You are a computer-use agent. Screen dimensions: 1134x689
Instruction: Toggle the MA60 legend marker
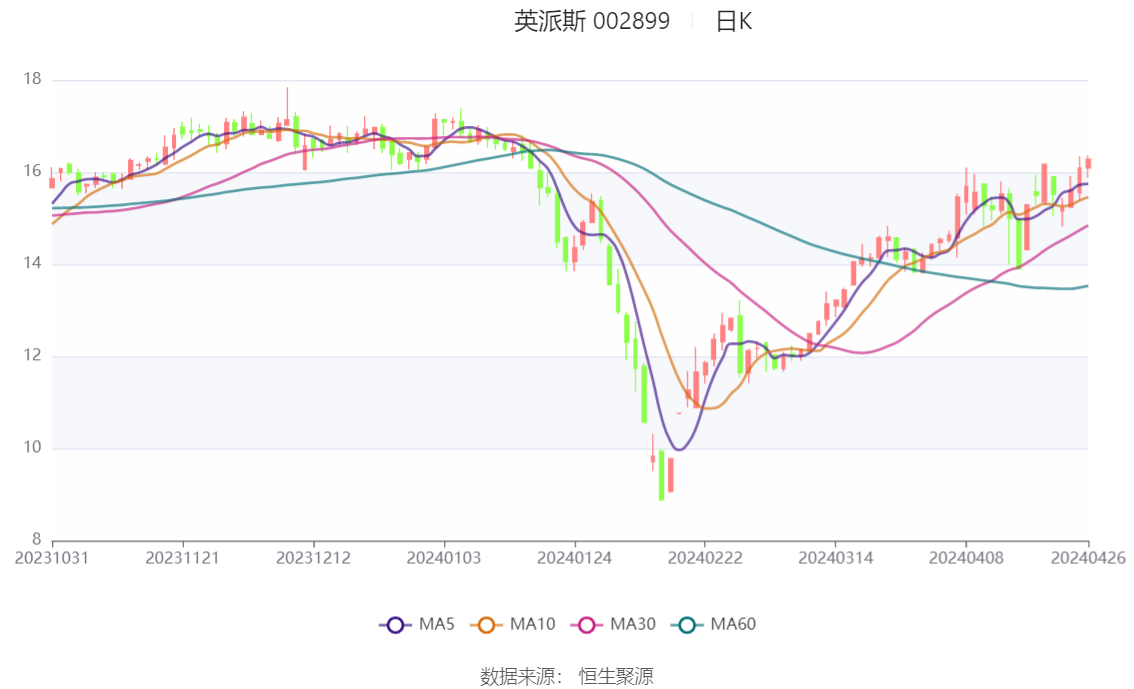point(687,625)
